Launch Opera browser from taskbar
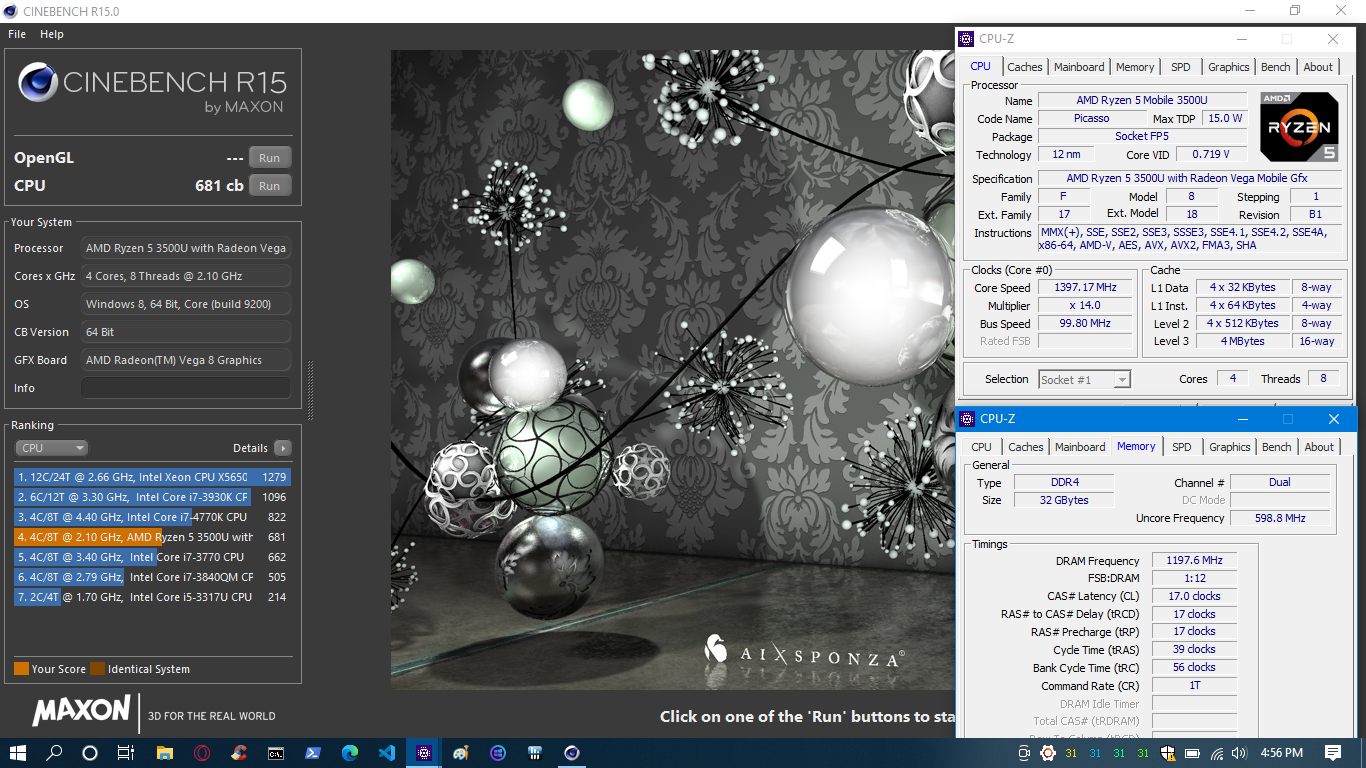1366x768 pixels. (202, 753)
